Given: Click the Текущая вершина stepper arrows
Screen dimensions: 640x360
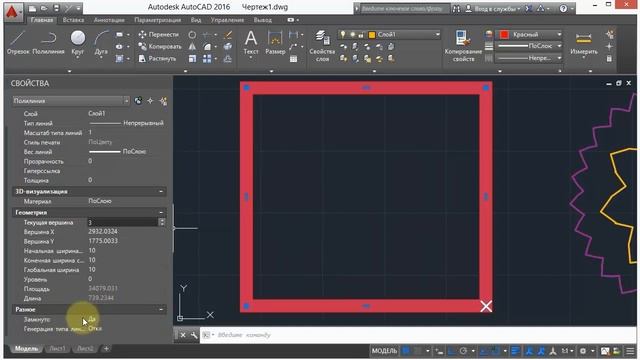Looking at the screenshot, I should [162, 222].
